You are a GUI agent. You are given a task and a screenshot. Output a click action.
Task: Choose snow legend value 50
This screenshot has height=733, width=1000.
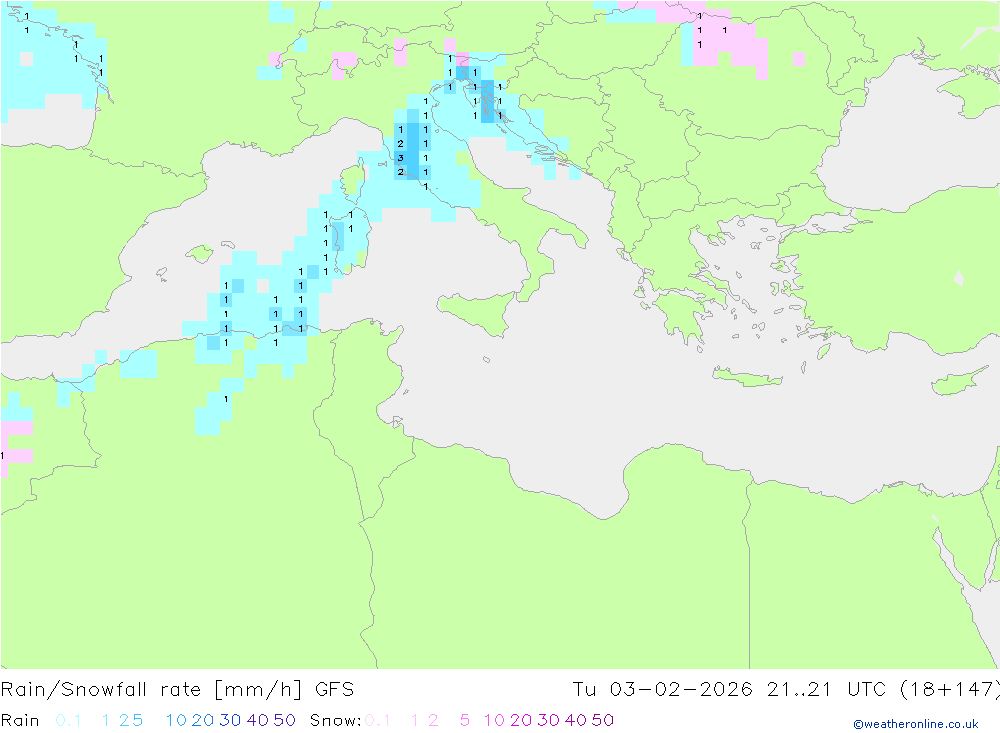pyautogui.click(x=603, y=720)
